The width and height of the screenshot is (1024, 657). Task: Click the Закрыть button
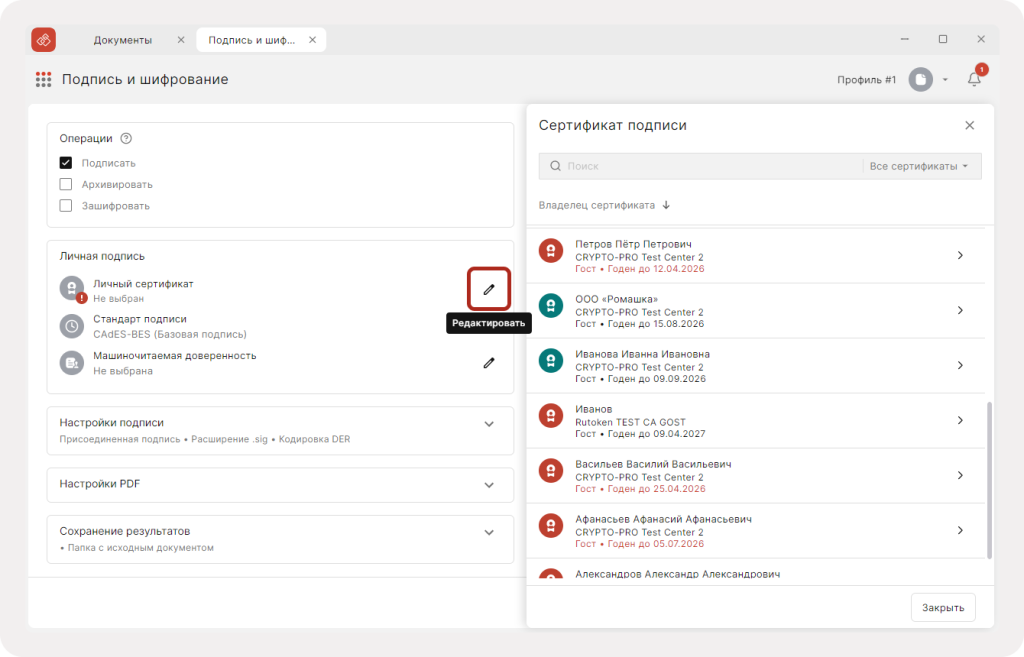942,607
